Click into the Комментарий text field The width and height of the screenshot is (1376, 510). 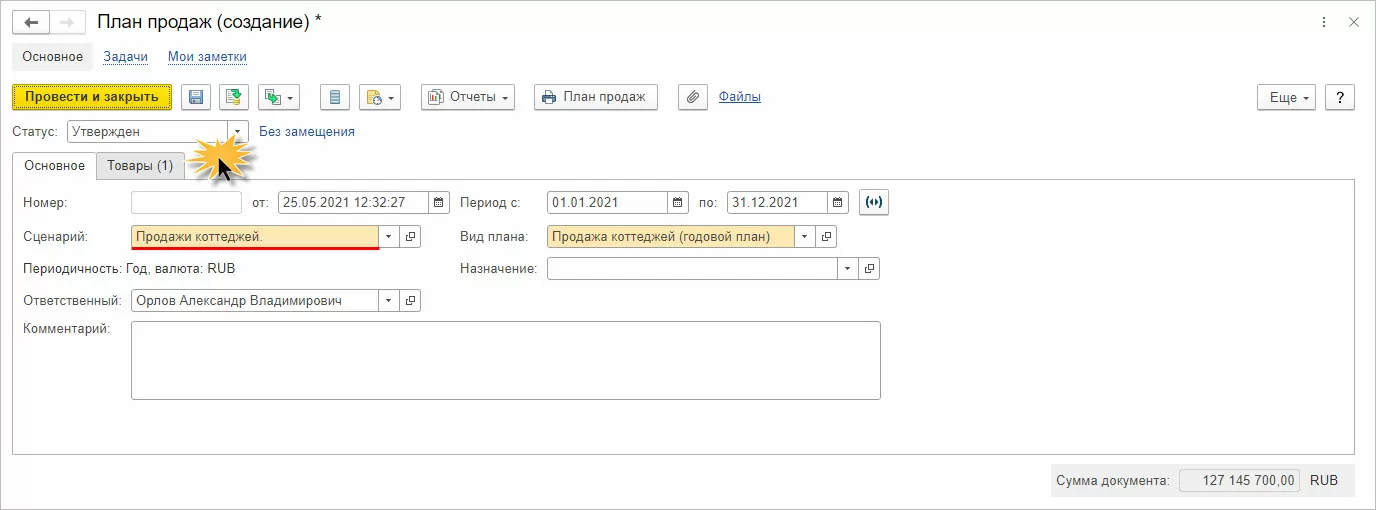click(505, 360)
